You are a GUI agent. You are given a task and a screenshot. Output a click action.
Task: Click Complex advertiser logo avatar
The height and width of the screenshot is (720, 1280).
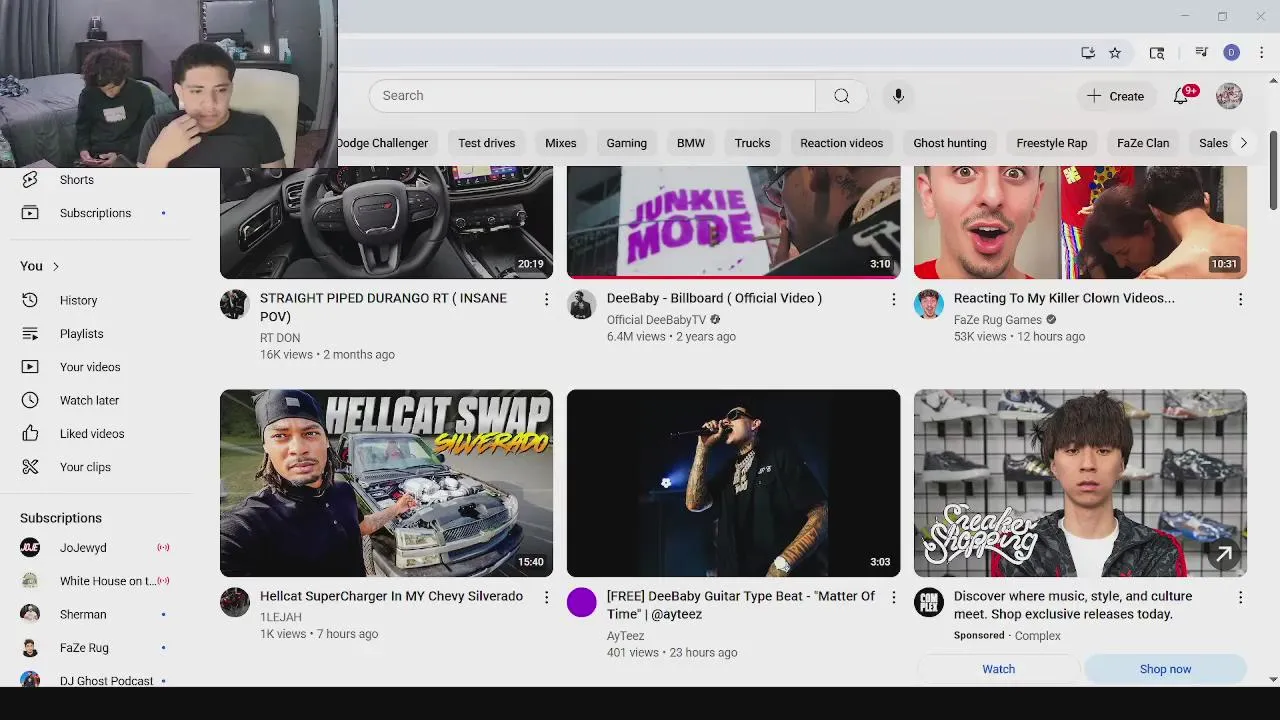928,602
